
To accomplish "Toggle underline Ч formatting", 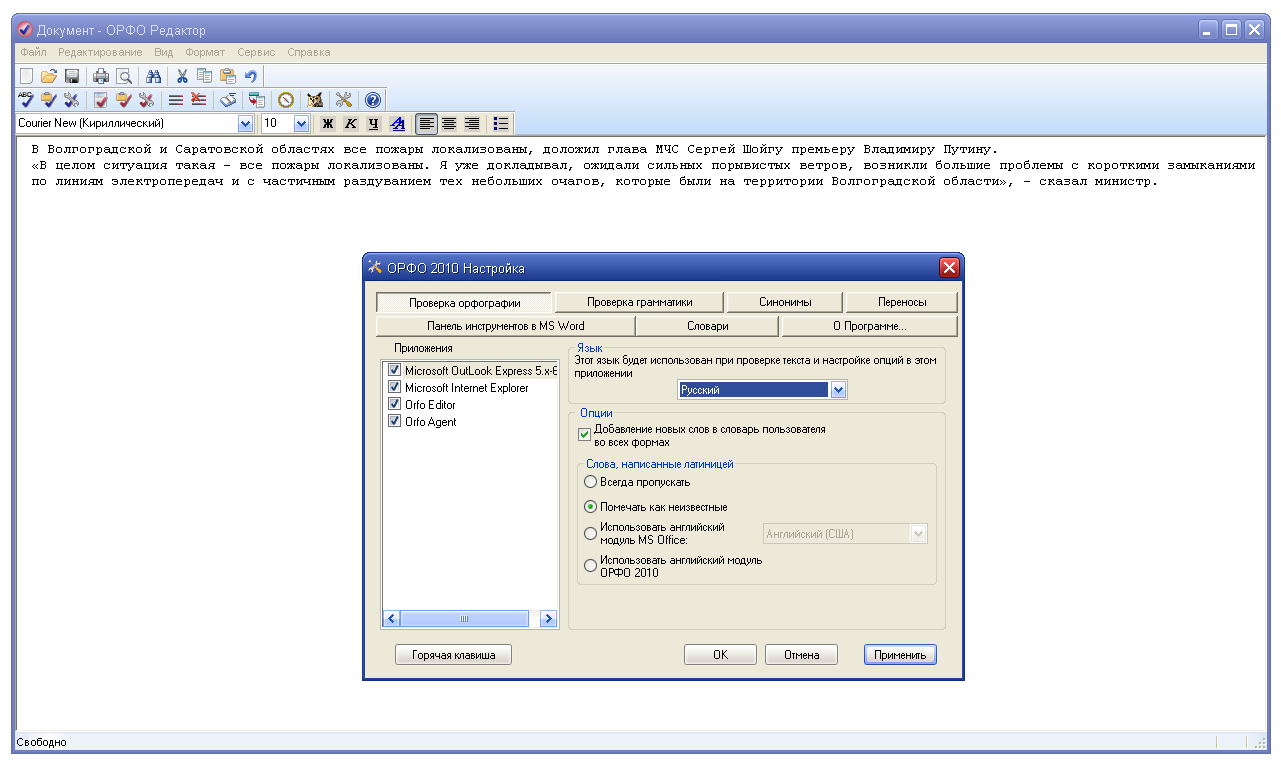I will click(374, 124).
